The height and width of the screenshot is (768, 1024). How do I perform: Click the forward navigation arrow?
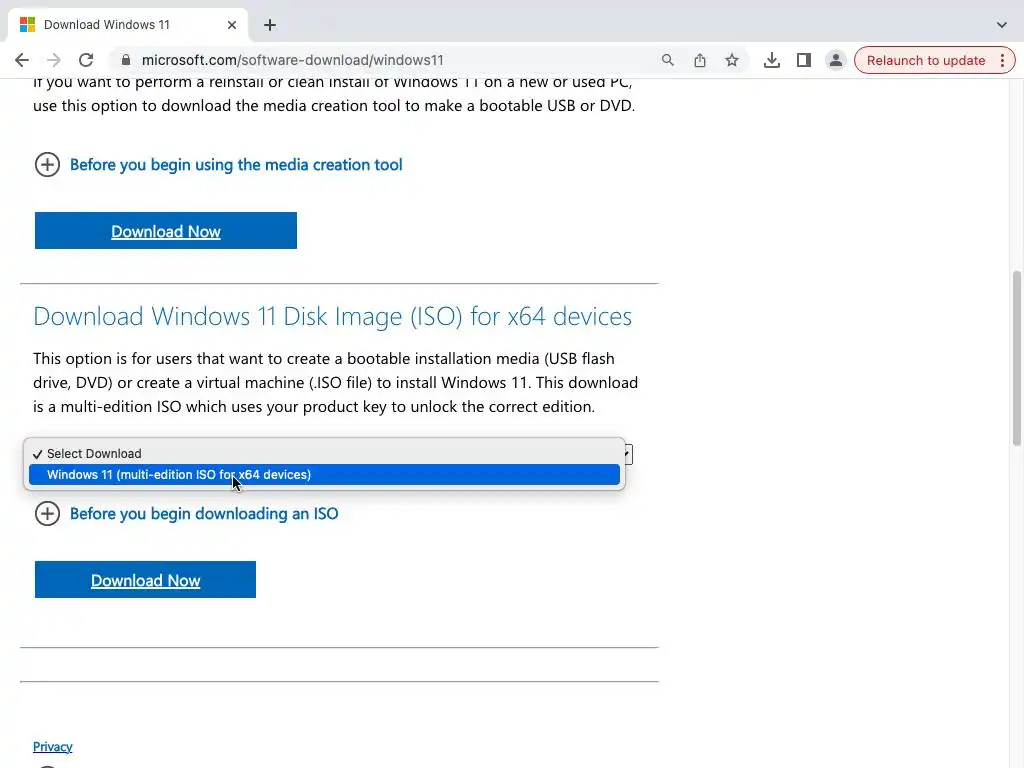(x=54, y=60)
